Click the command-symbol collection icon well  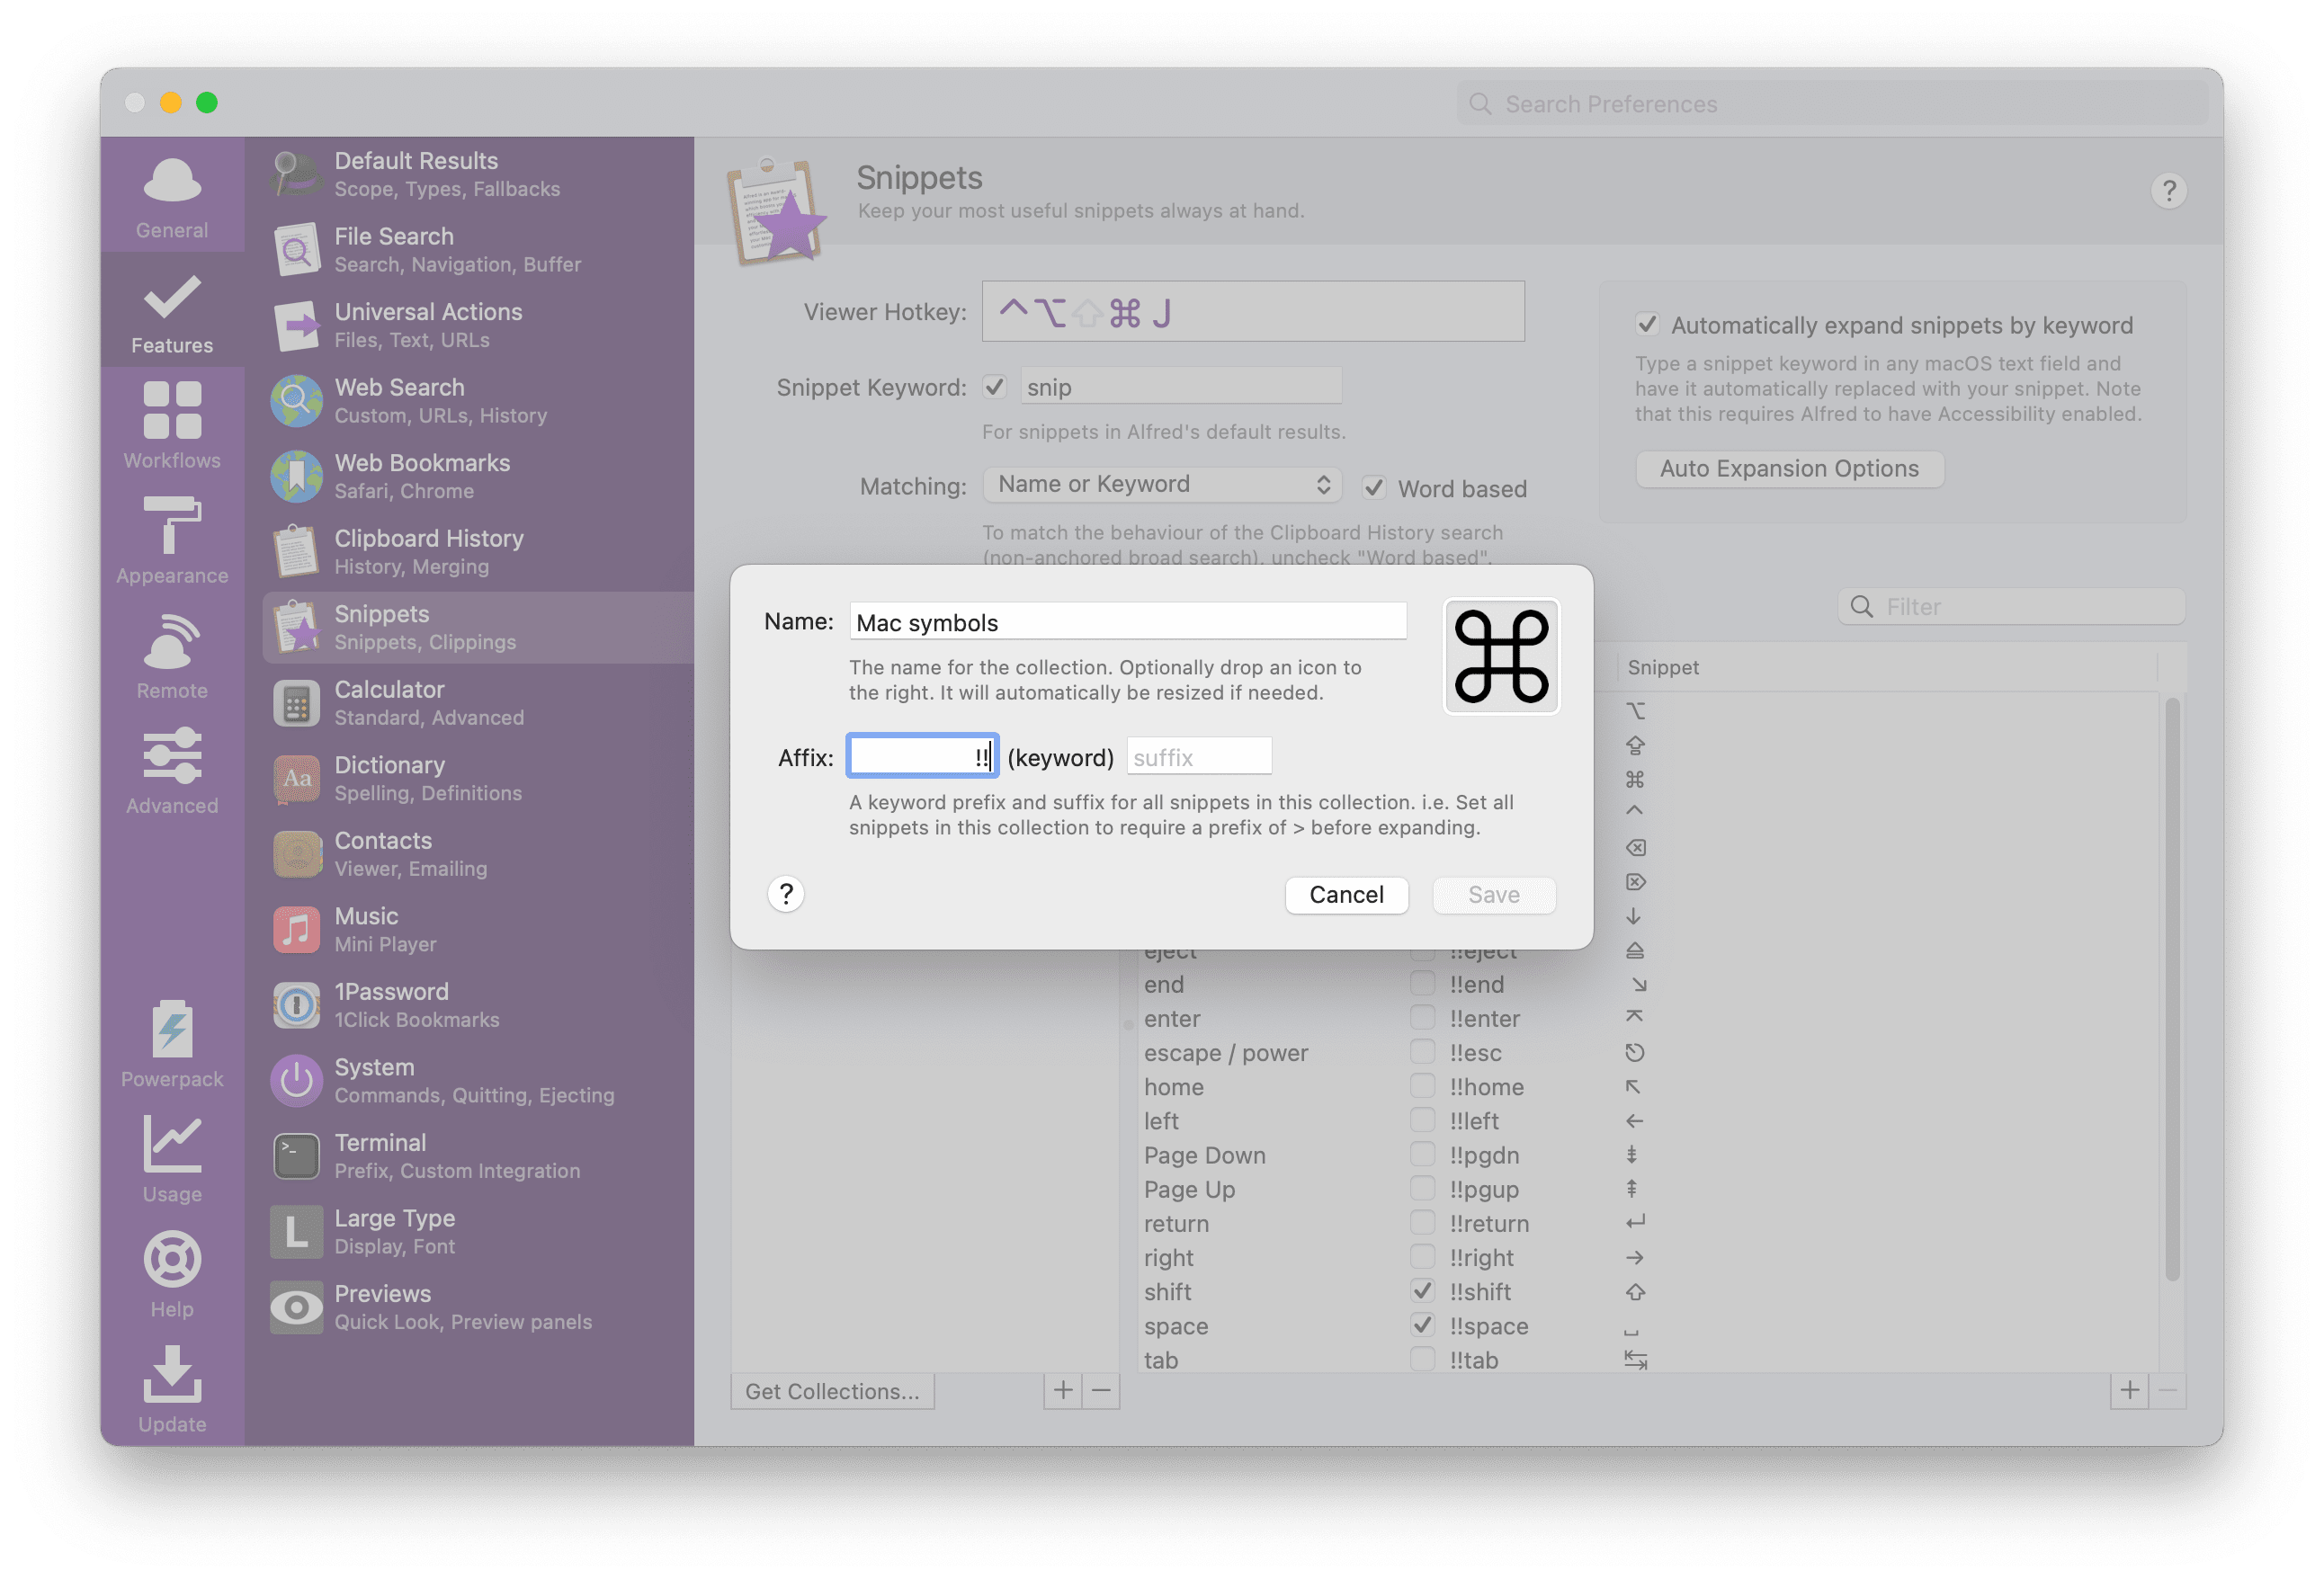pyautogui.click(x=1501, y=656)
